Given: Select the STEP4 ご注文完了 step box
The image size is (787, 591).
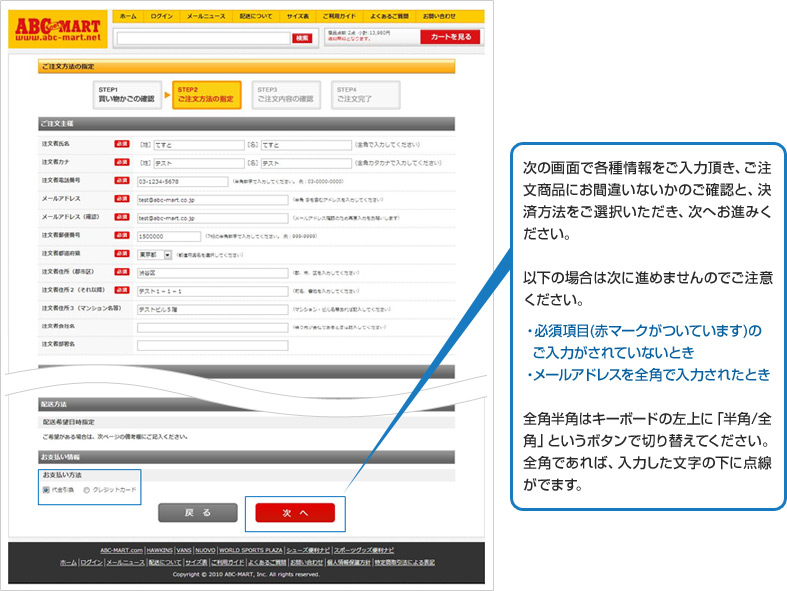Looking at the screenshot, I should coord(365,94).
